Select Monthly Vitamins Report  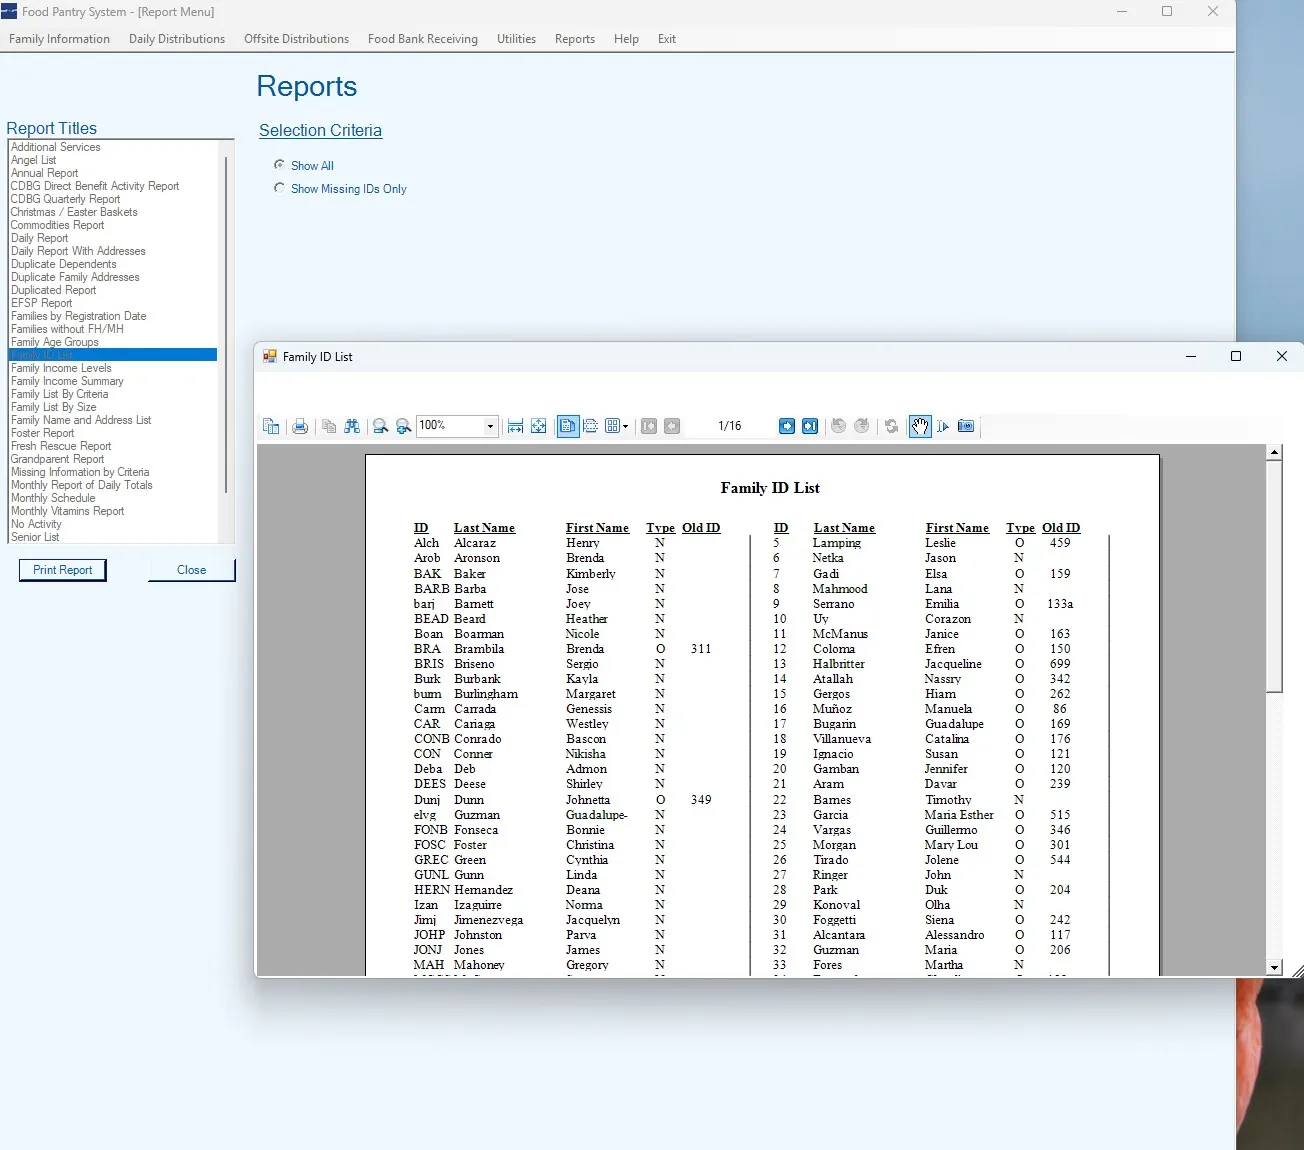pos(112,511)
